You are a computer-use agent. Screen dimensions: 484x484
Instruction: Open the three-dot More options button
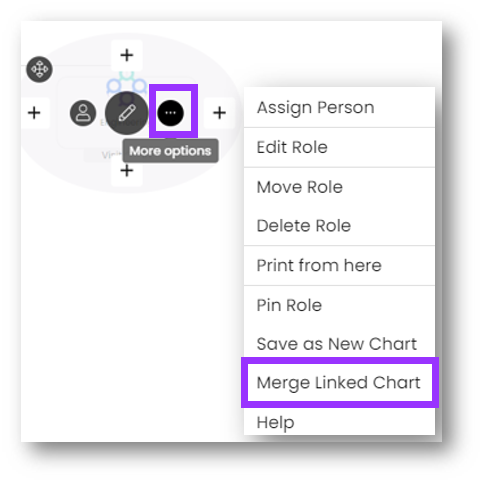[x=170, y=113]
